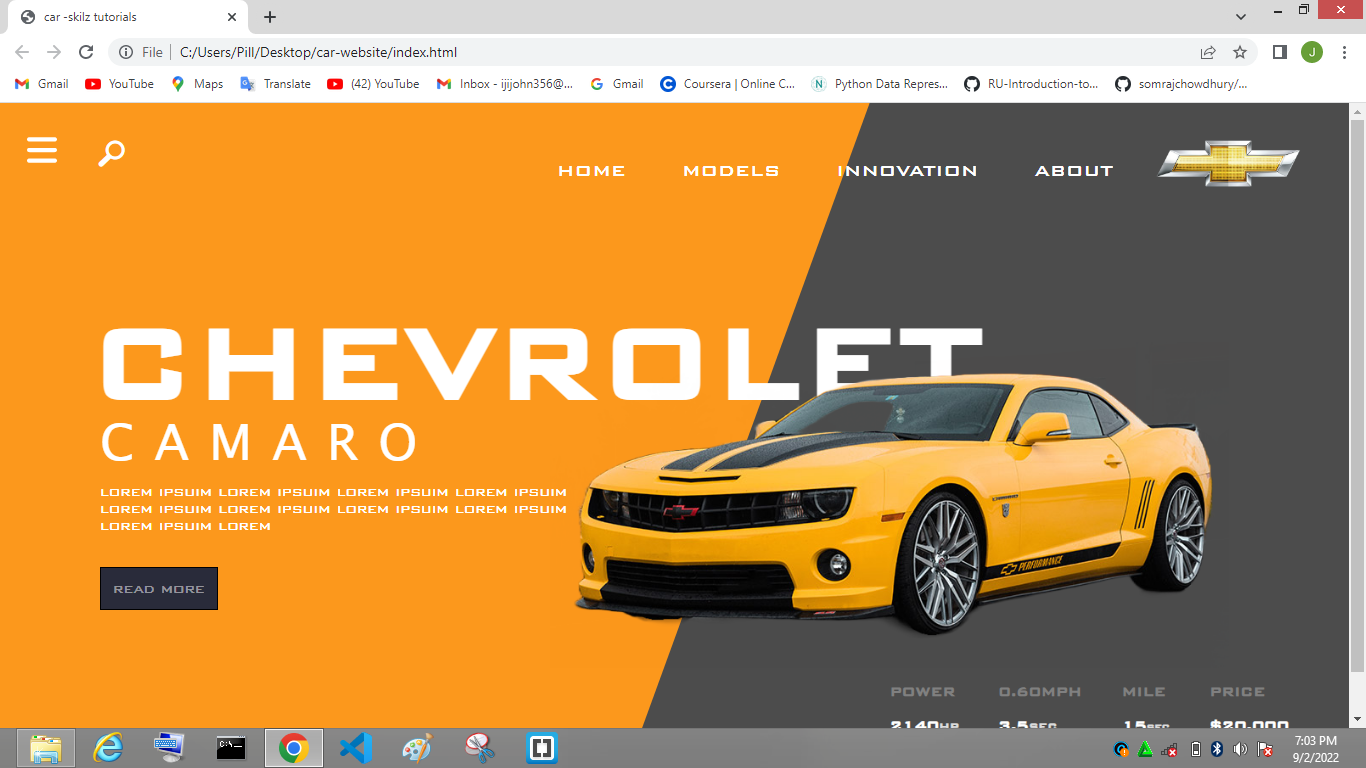The image size is (1366, 768).
Task: Click the READ MORE button
Action: (158, 588)
